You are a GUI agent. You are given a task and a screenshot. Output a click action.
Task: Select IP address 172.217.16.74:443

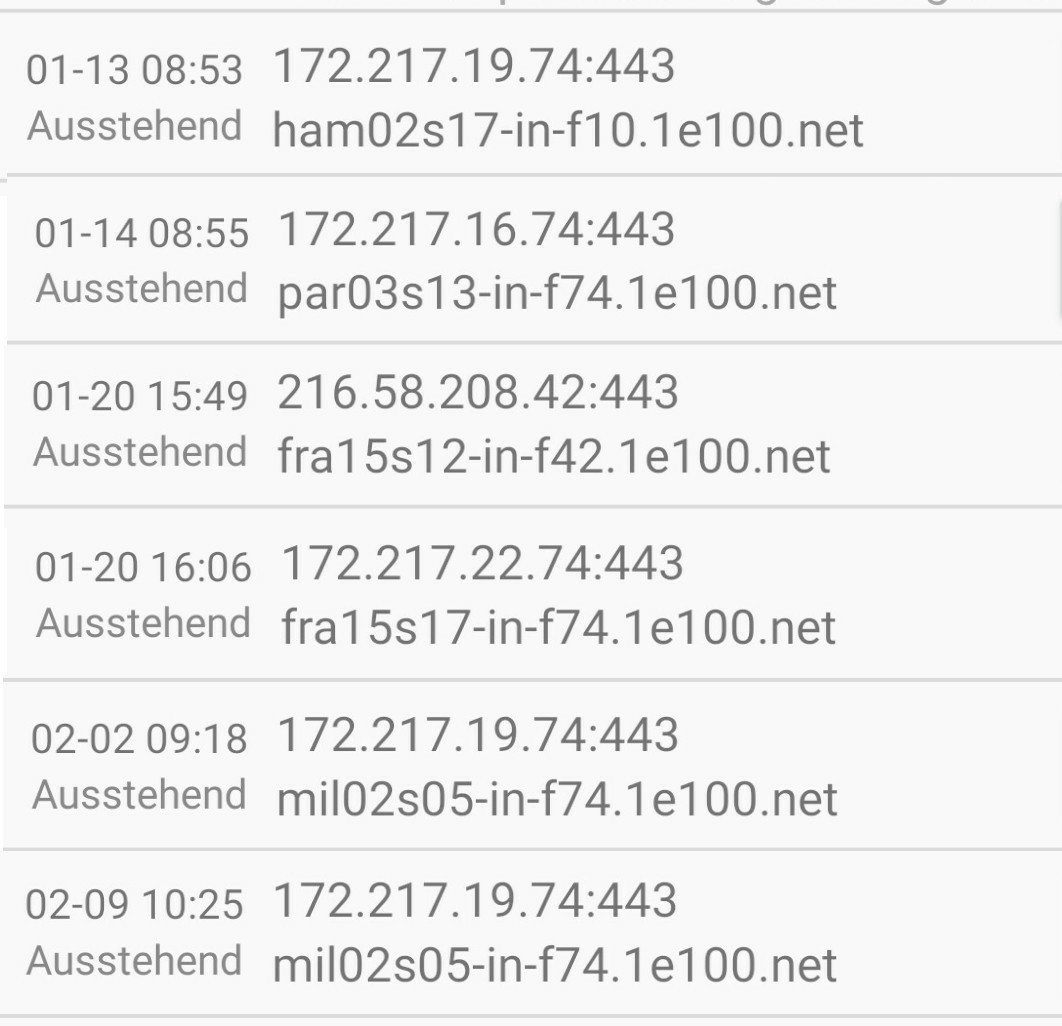click(x=476, y=229)
